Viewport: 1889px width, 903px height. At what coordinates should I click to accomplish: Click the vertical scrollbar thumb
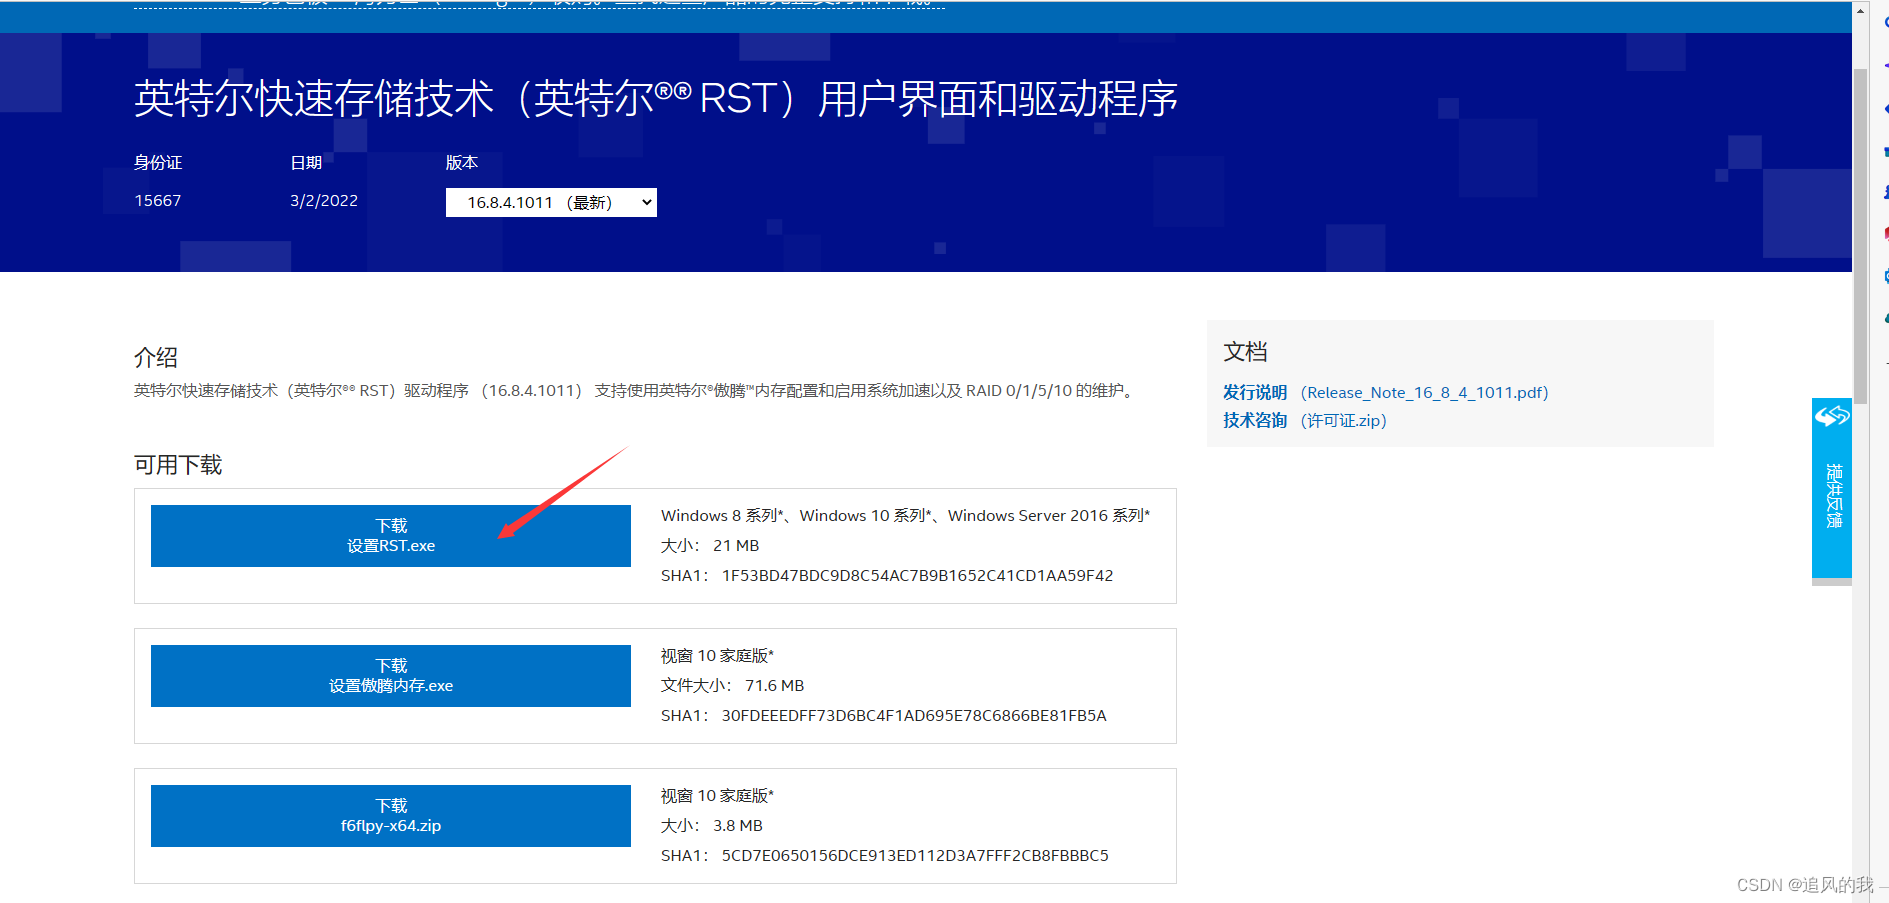point(1861,235)
